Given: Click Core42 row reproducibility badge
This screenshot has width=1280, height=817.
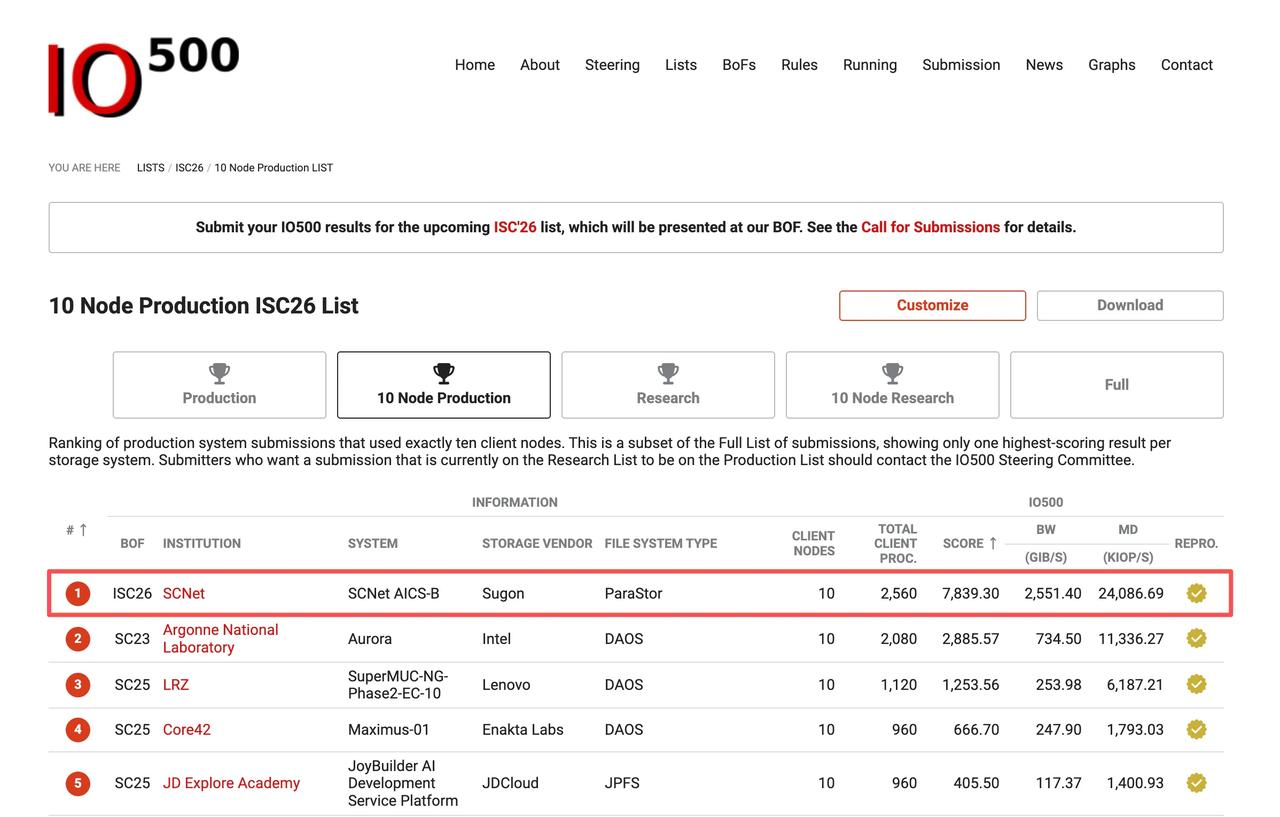Looking at the screenshot, I should pos(1196,729).
